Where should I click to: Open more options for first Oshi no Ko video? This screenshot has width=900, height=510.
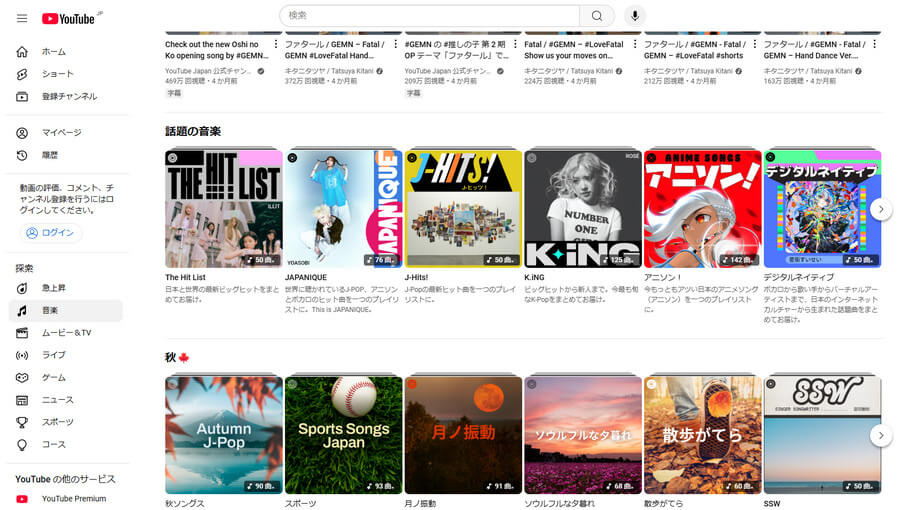pos(276,45)
